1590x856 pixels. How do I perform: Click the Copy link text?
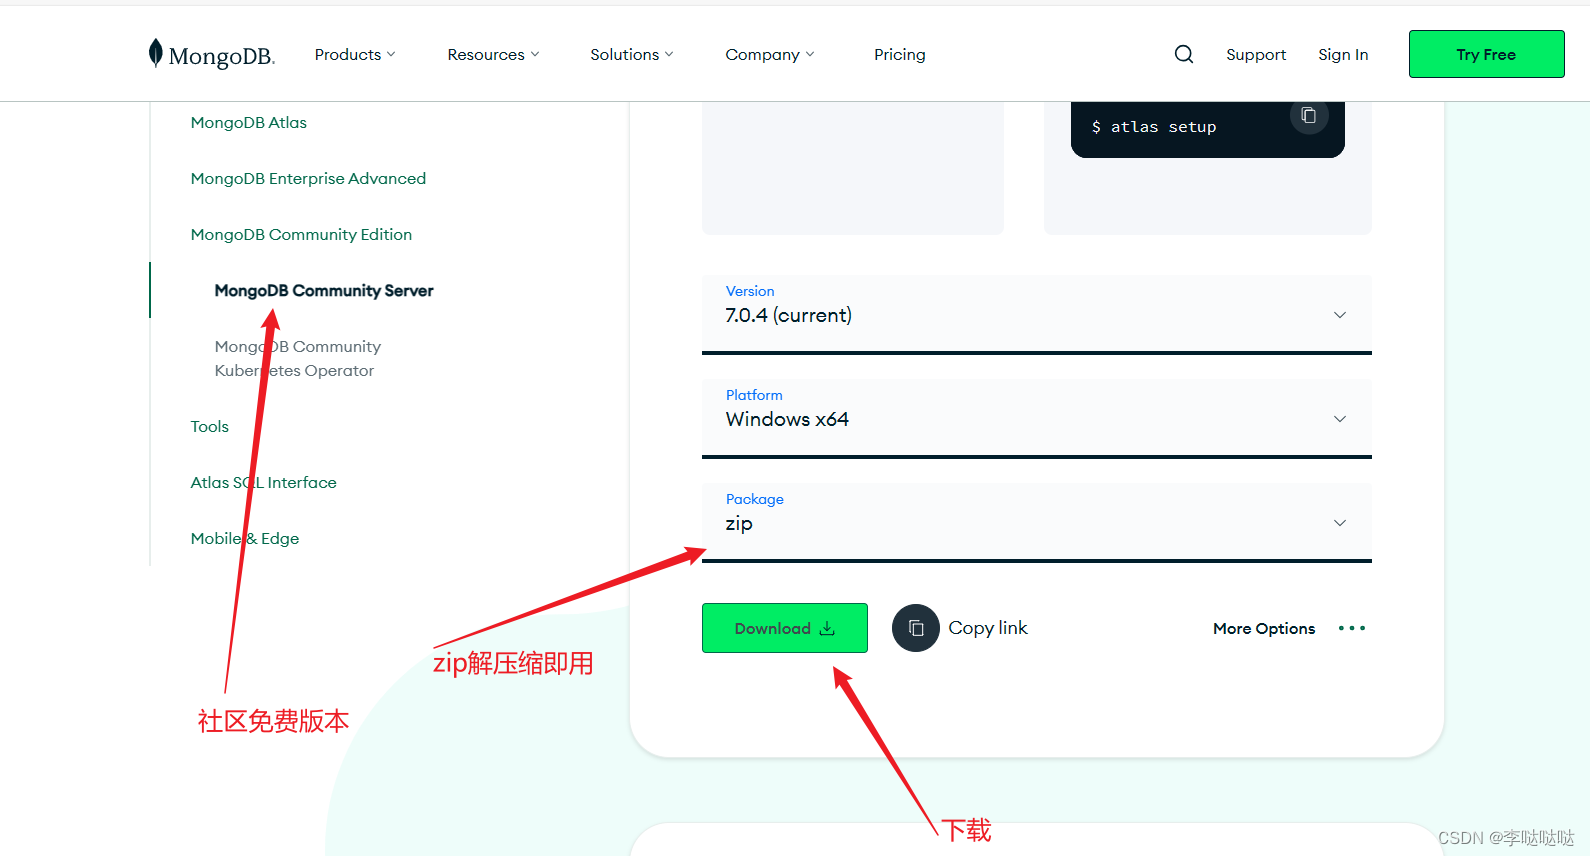(x=988, y=628)
